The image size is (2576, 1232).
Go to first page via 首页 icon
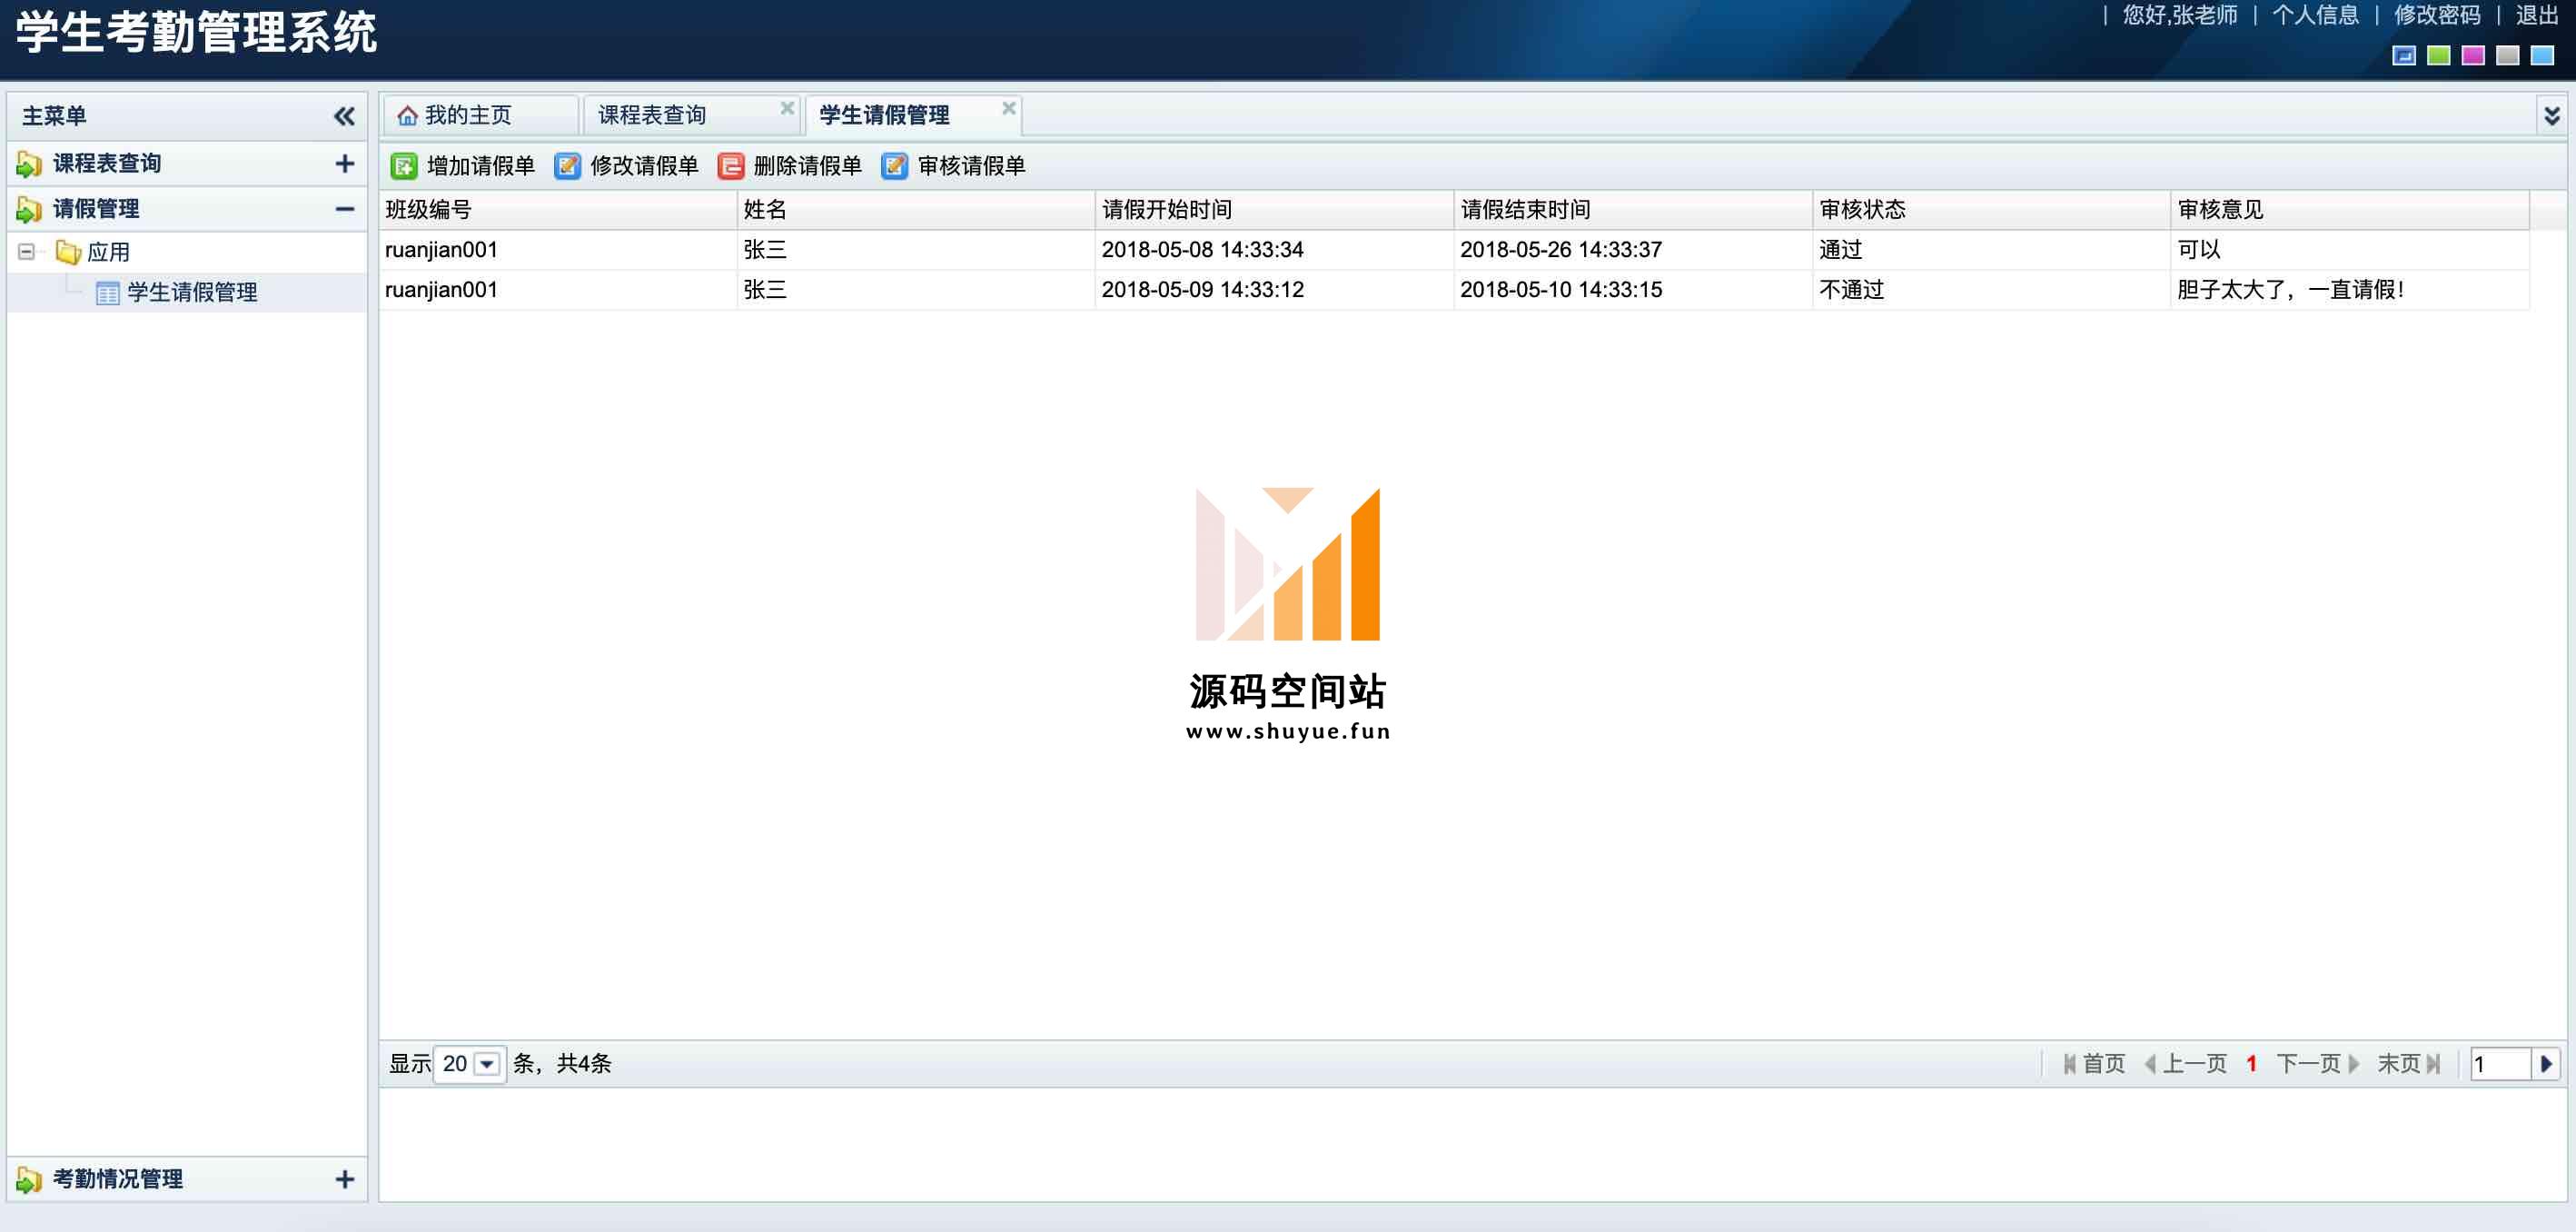point(2070,1064)
